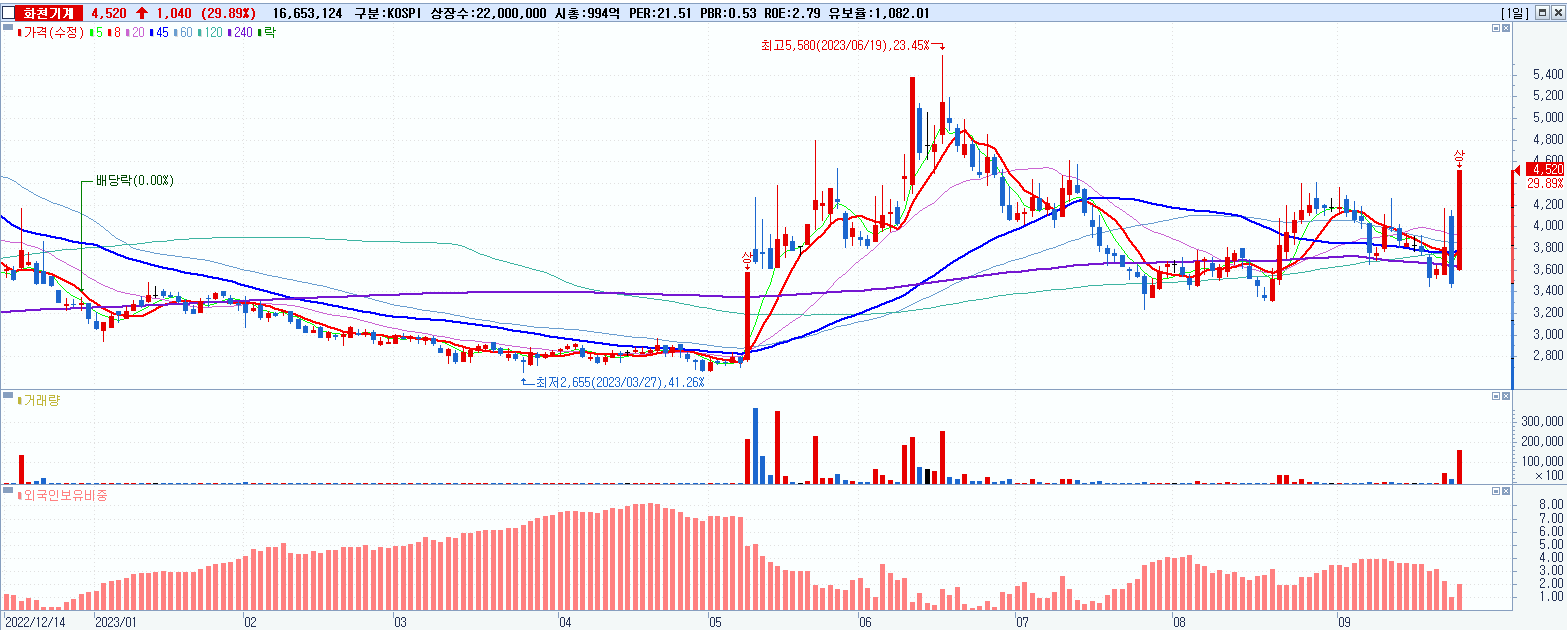Maximize the chart window next to [1일]
The height and width of the screenshot is (630, 1567).
1541,13
